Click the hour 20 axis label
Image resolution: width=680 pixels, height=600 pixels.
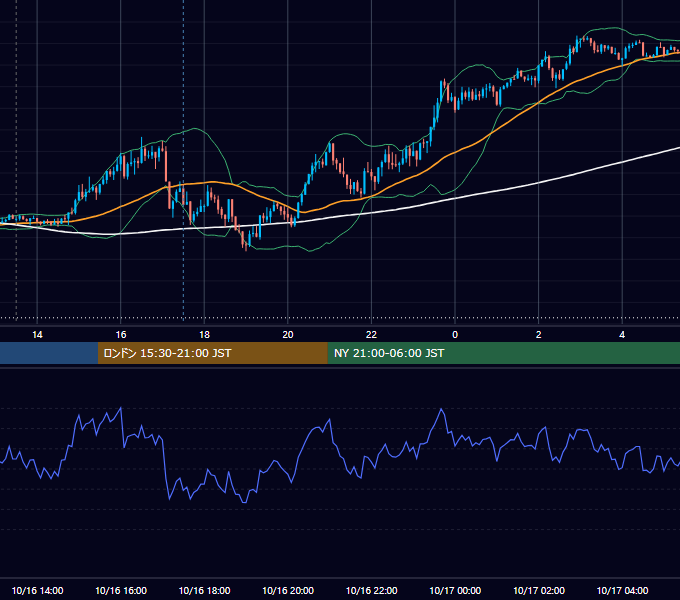[x=288, y=335]
